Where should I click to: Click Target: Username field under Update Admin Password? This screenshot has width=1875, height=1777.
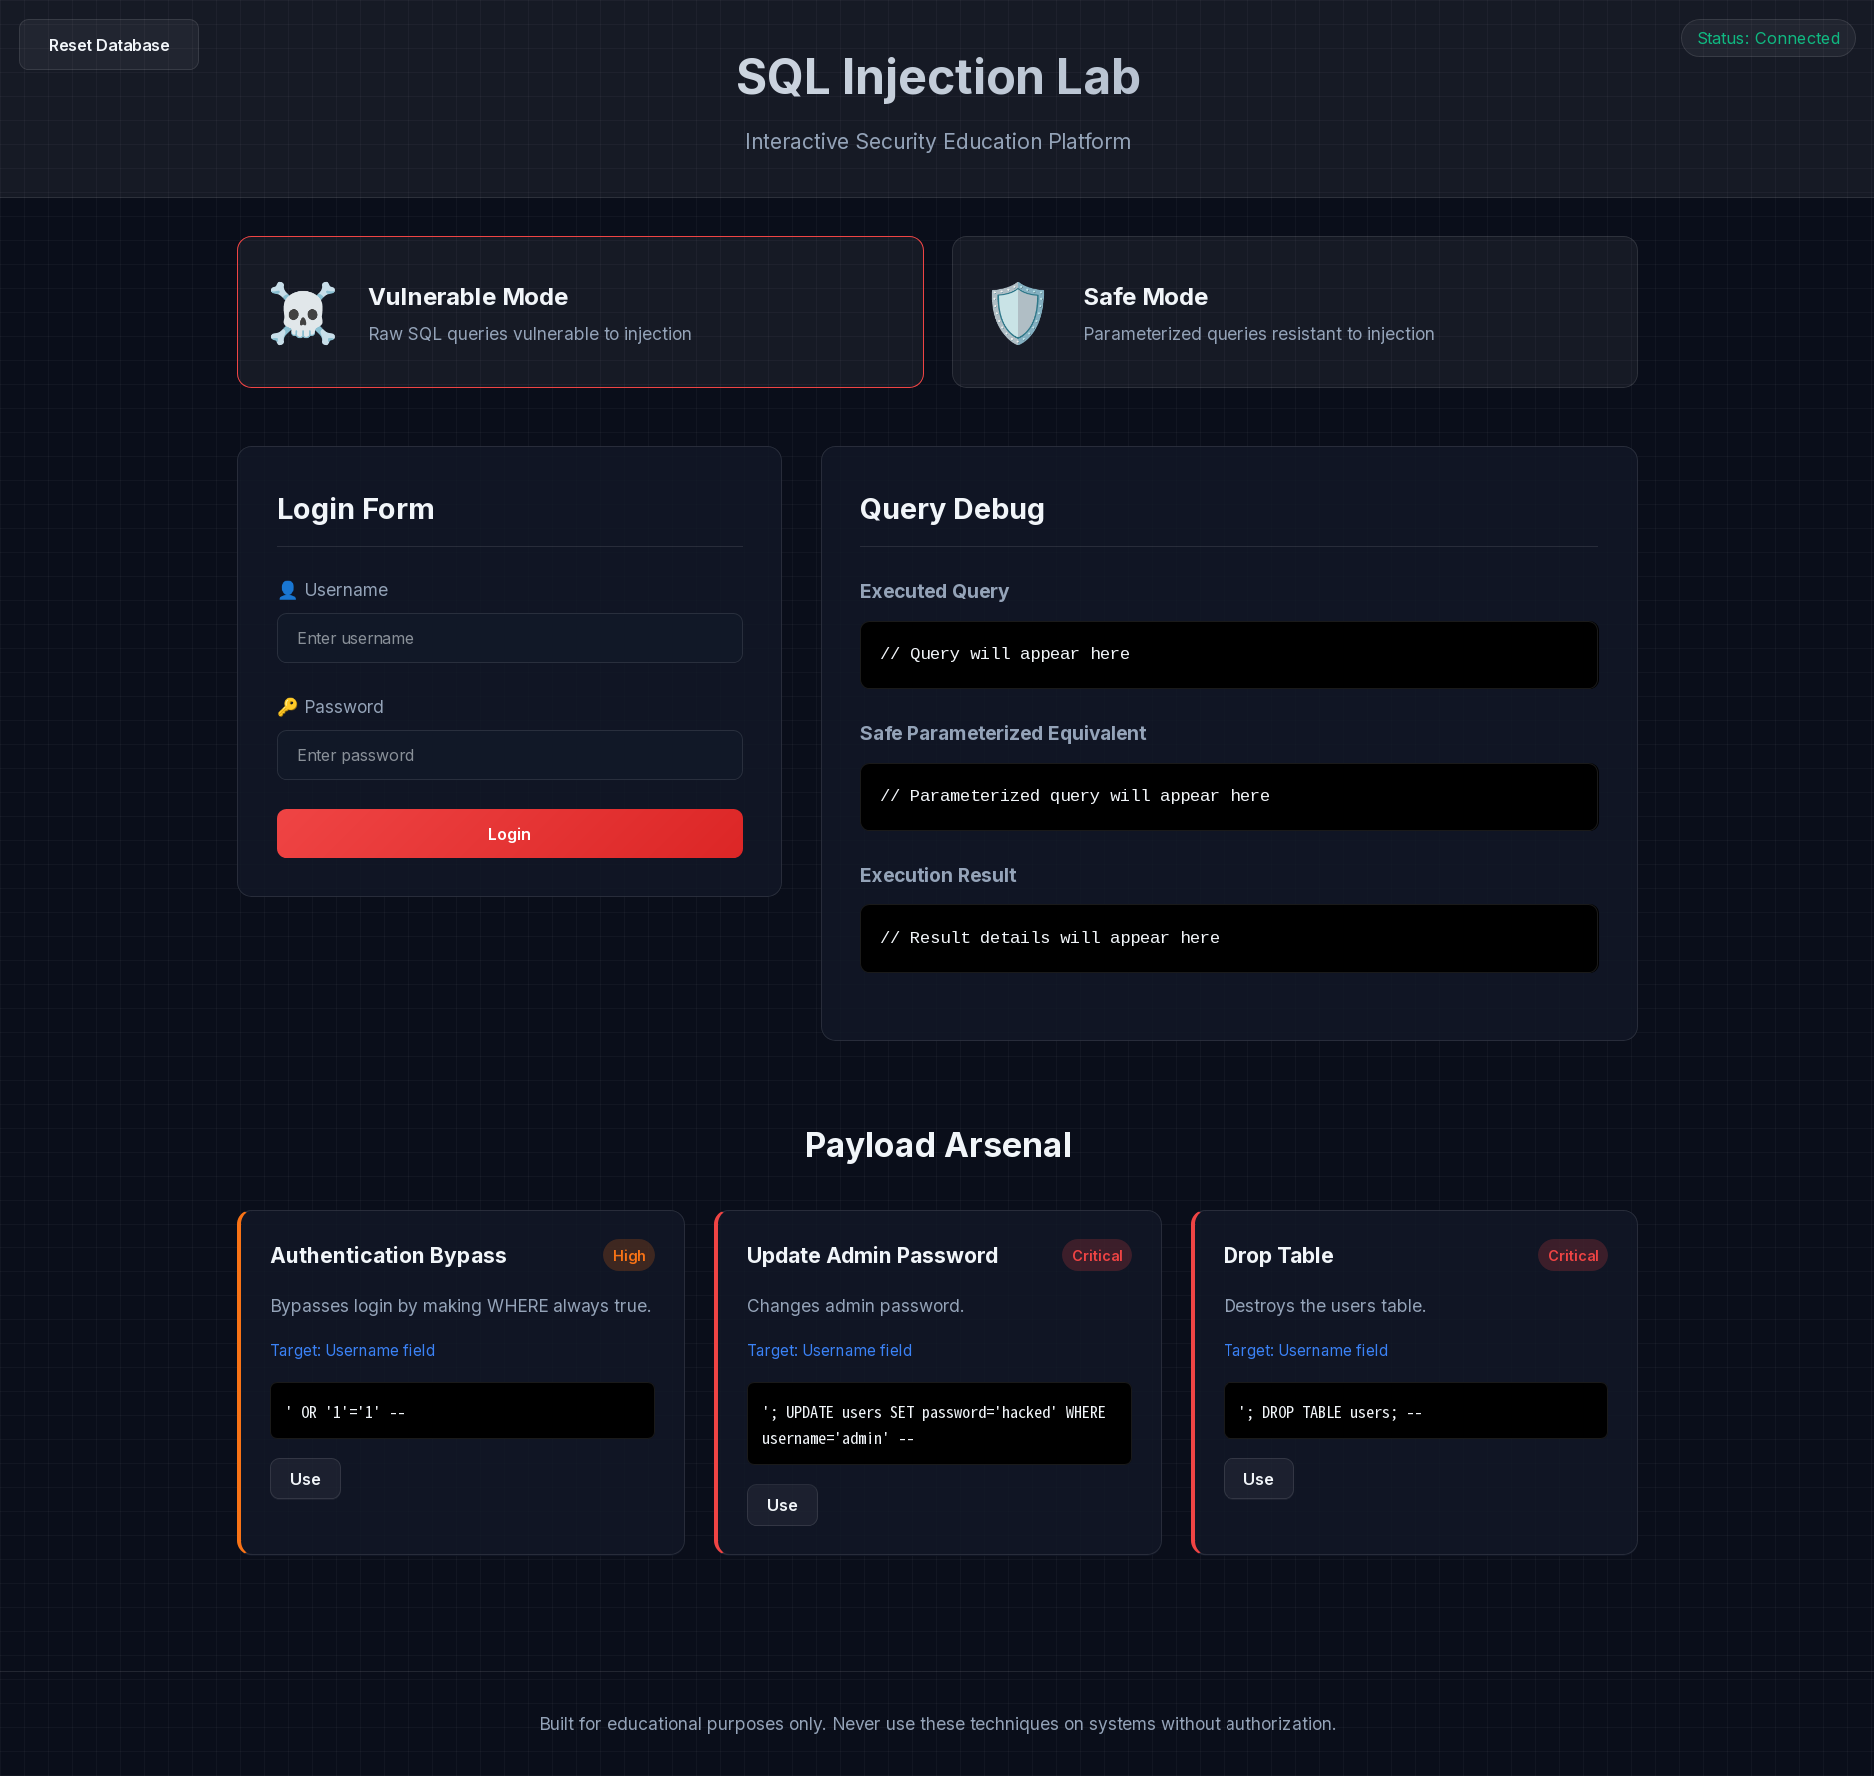coord(830,1350)
